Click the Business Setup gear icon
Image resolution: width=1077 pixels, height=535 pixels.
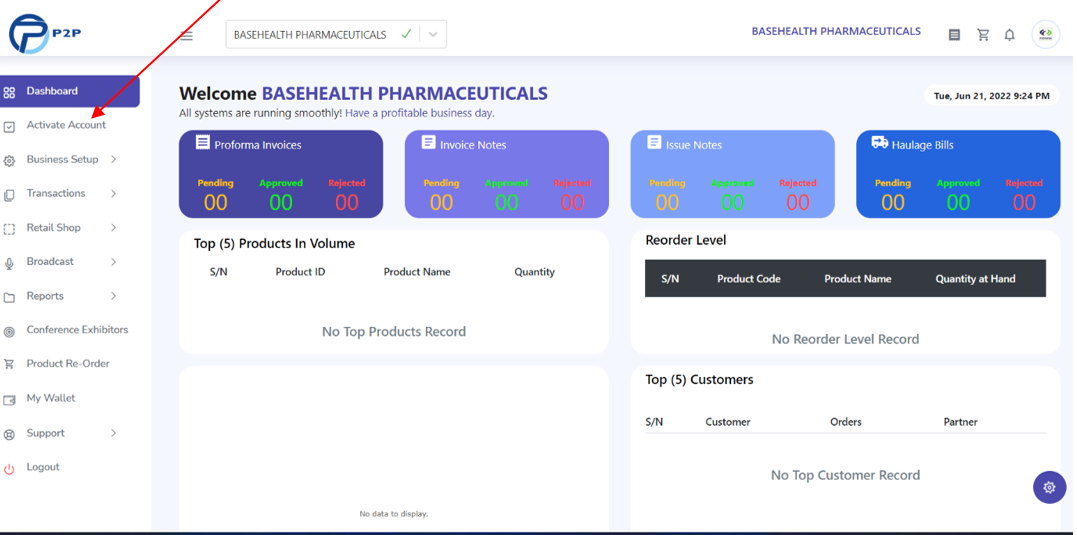9,161
